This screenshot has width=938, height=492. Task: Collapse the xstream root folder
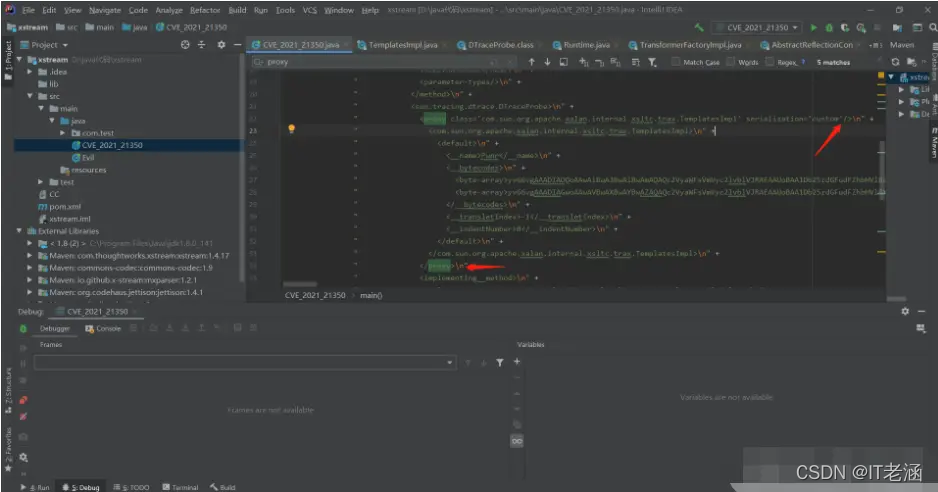pos(19,60)
